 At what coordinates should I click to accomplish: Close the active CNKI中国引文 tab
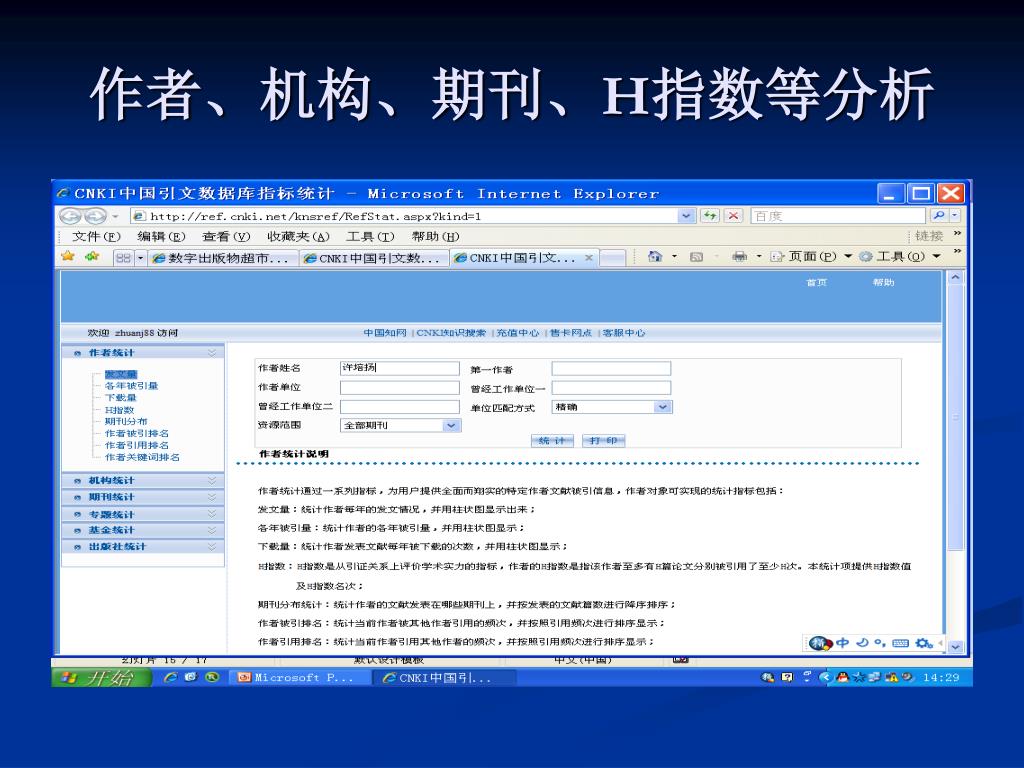point(588,258)
